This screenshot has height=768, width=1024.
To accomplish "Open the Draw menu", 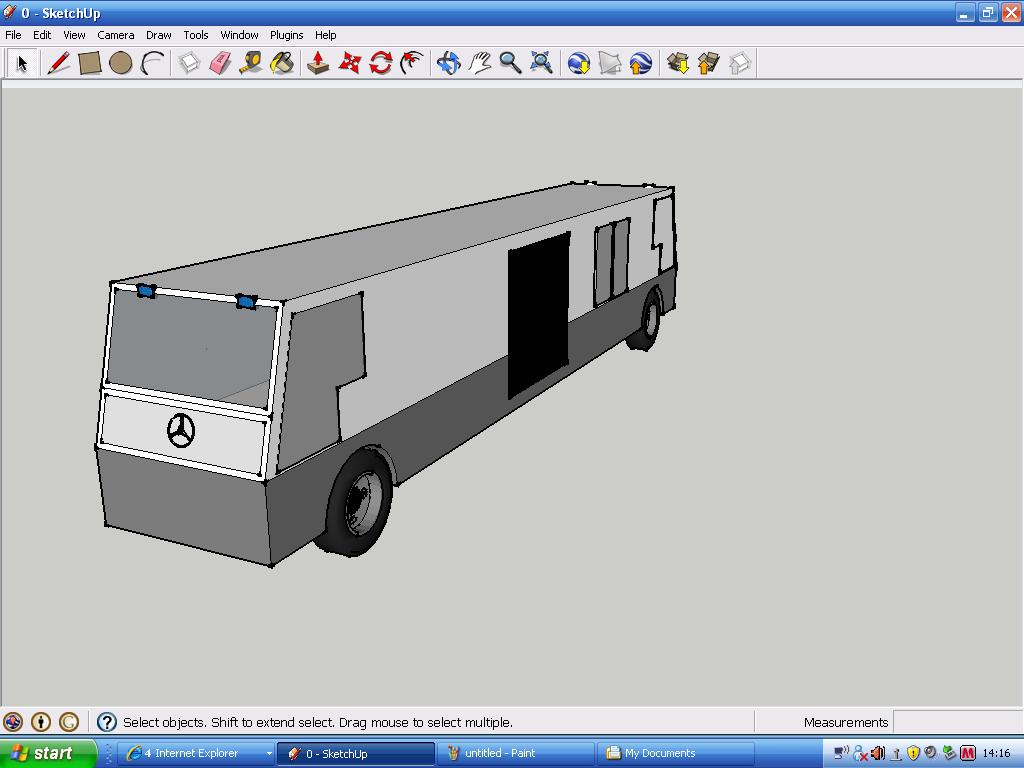I will tap(158, 35).
